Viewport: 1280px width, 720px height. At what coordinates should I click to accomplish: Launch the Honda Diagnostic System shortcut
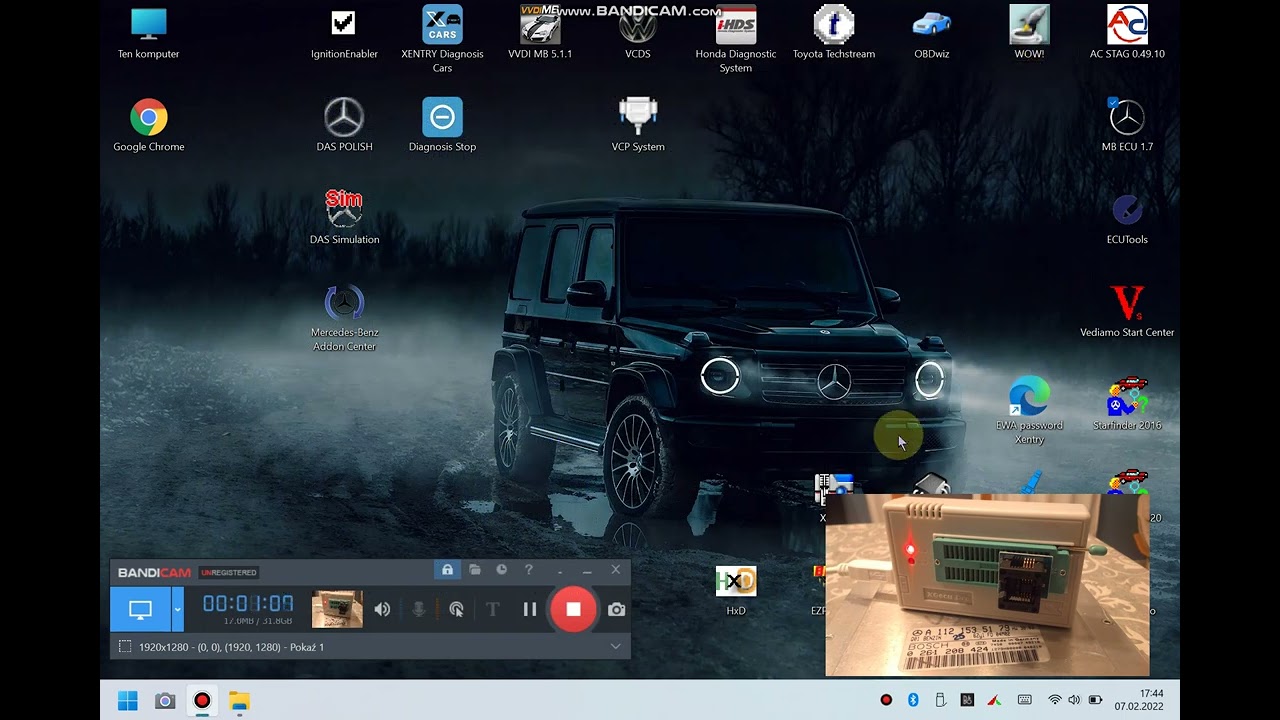(x=736, y=40)
